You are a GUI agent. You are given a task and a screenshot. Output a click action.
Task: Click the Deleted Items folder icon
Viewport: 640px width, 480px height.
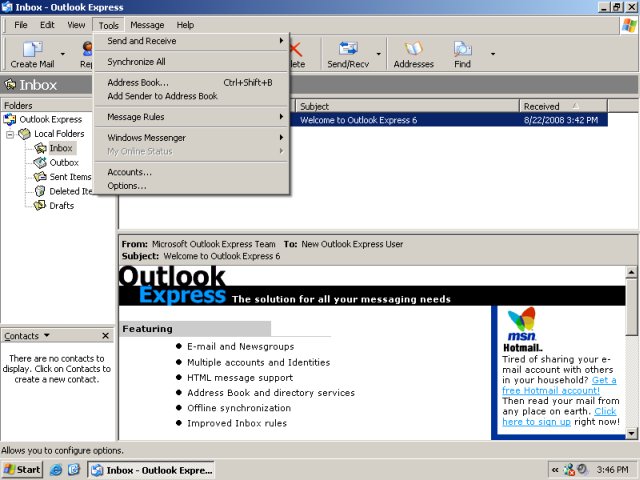pyautogui.click(x=40, y=191)
